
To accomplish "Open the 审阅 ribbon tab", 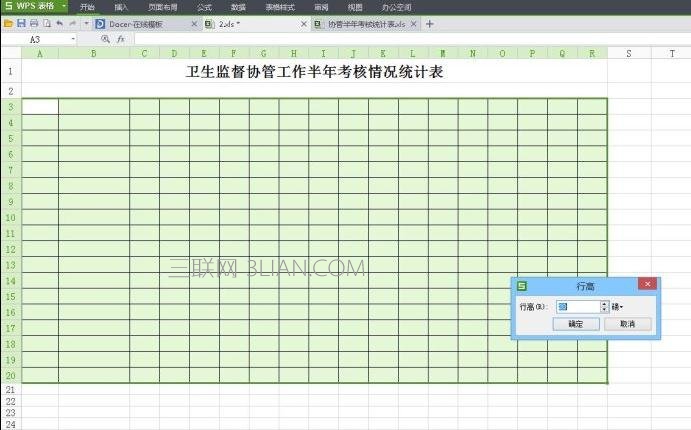I will click(x=321, y=7).
